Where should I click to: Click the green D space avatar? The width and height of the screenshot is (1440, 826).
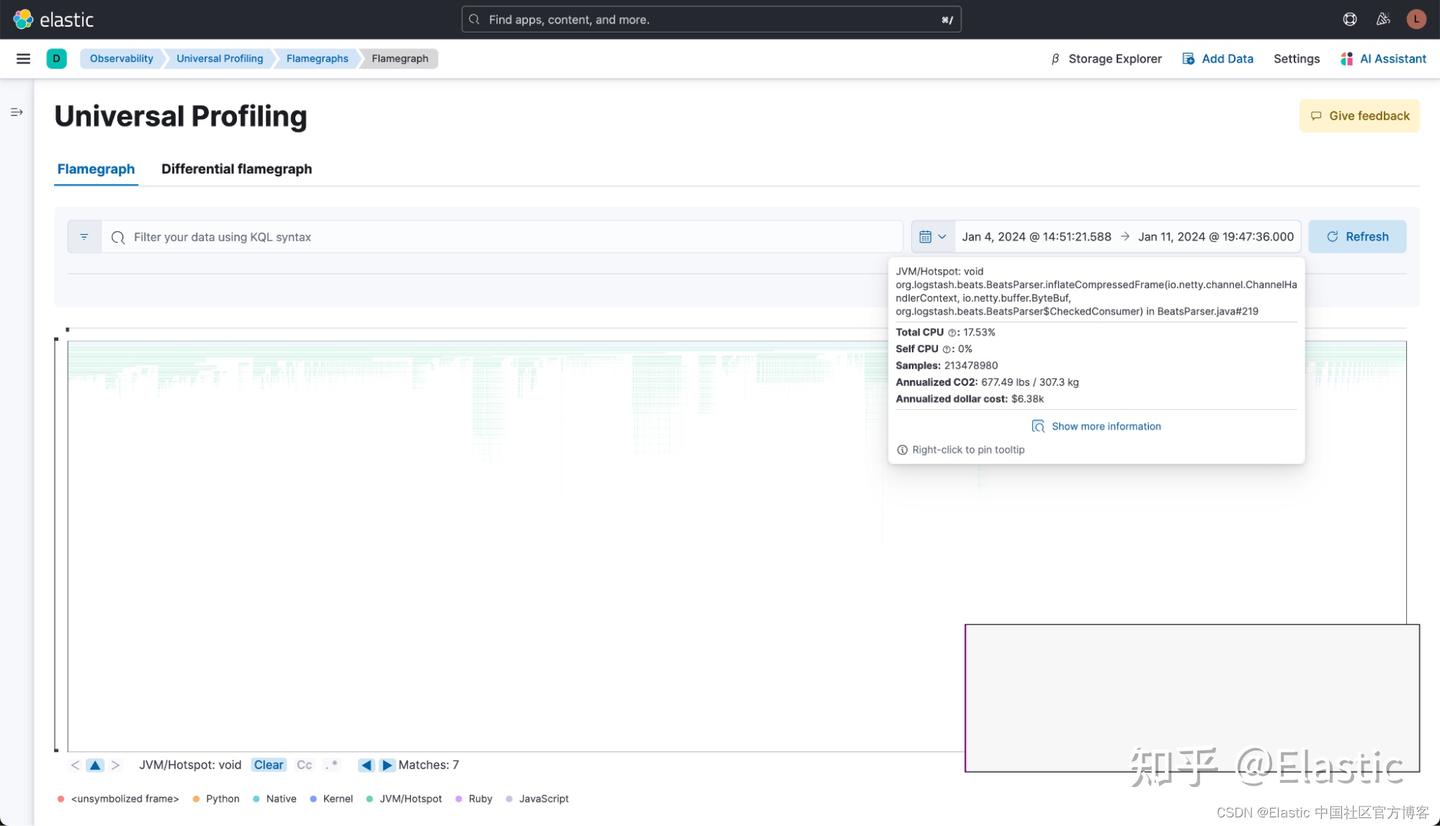[56, 59]
